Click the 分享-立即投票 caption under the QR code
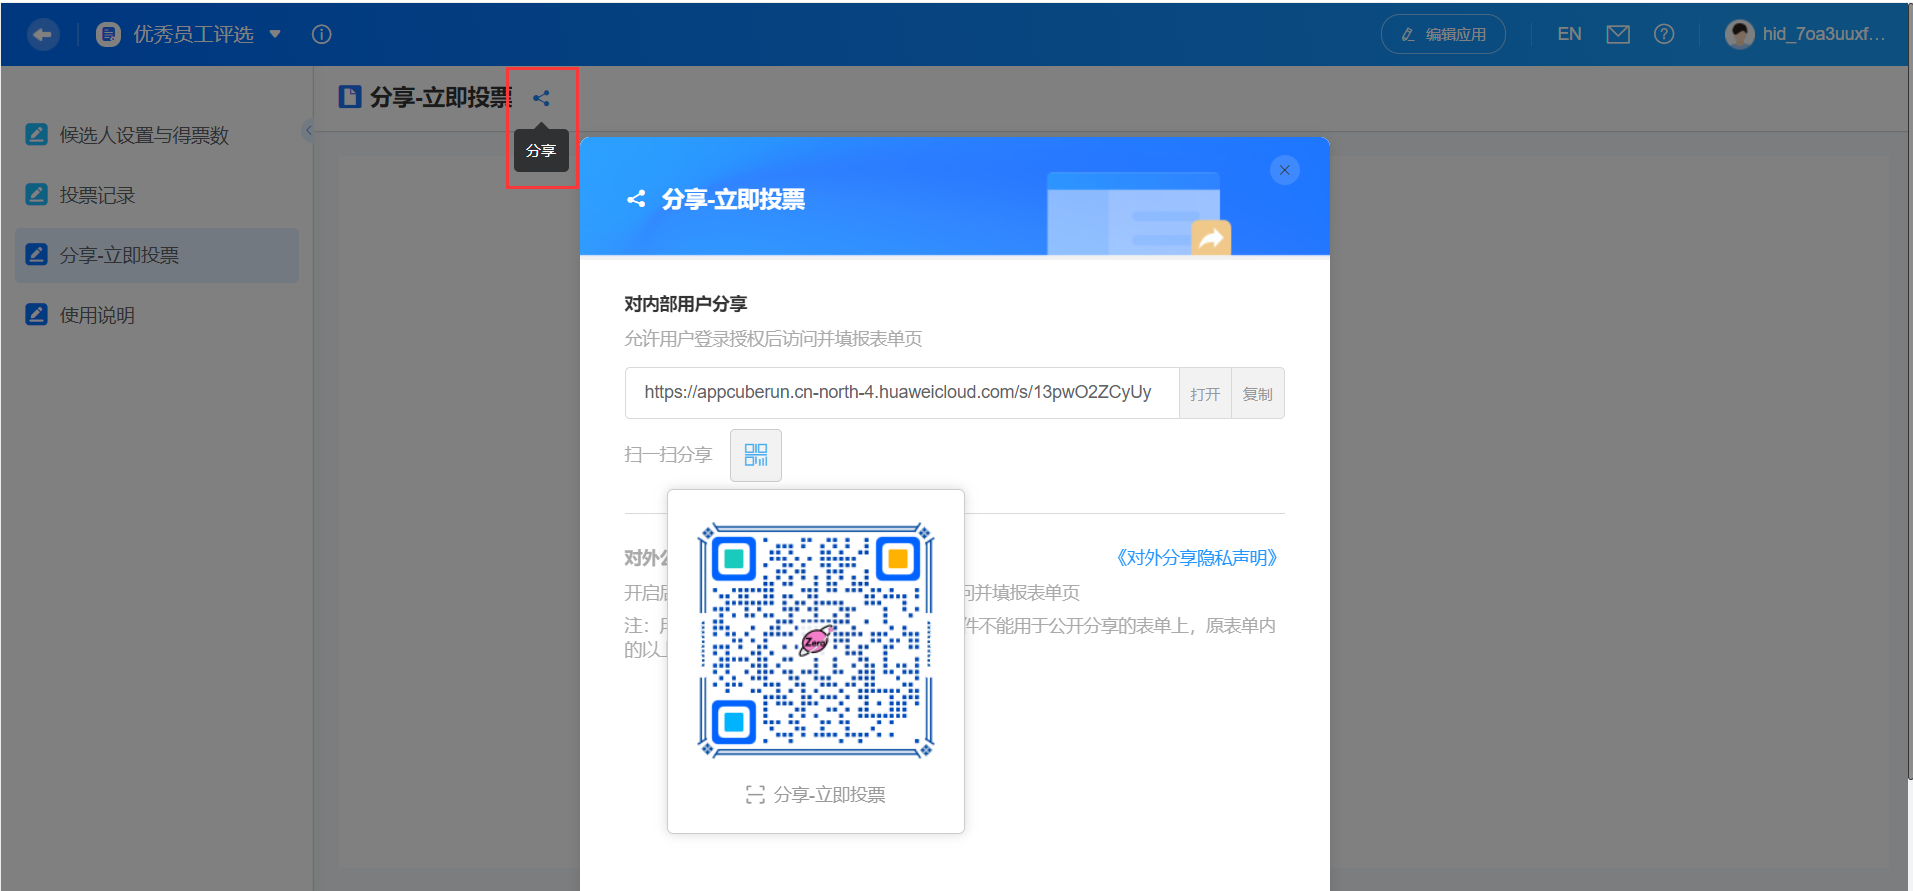This screenshot has width=1913, height=891. click(x=829, y=795)
